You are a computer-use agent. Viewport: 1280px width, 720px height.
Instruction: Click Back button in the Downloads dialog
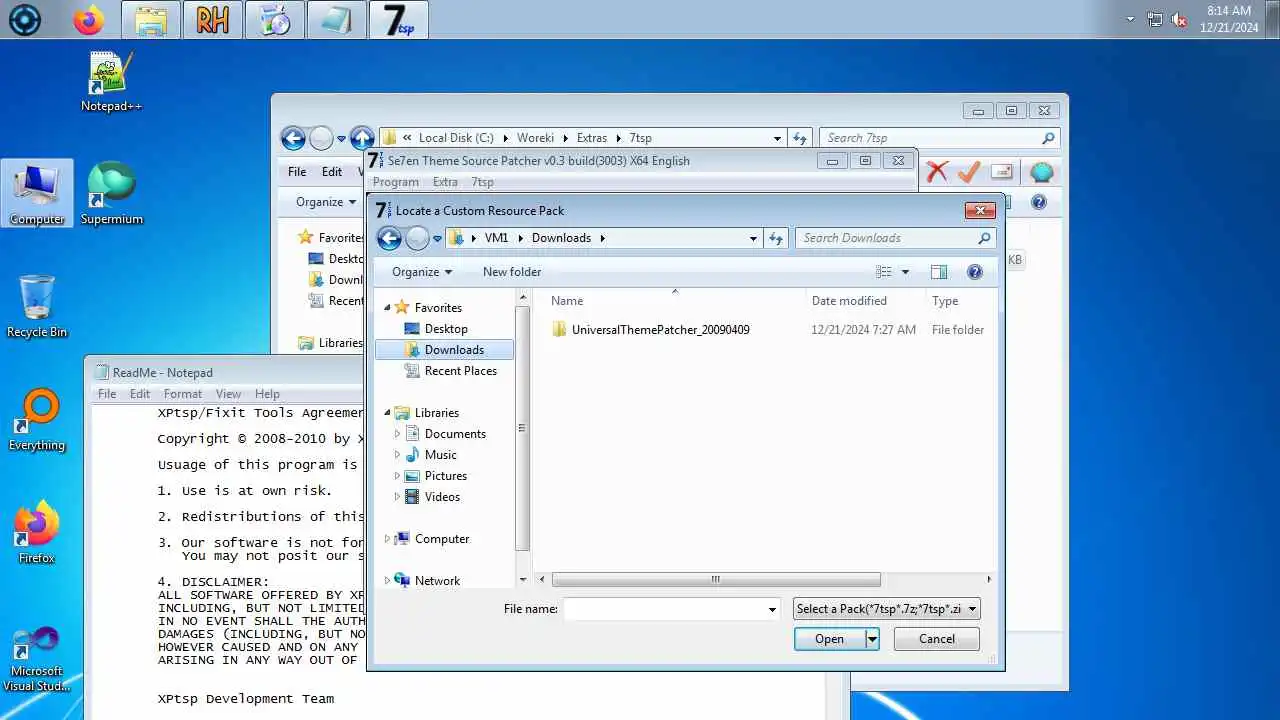389,238
